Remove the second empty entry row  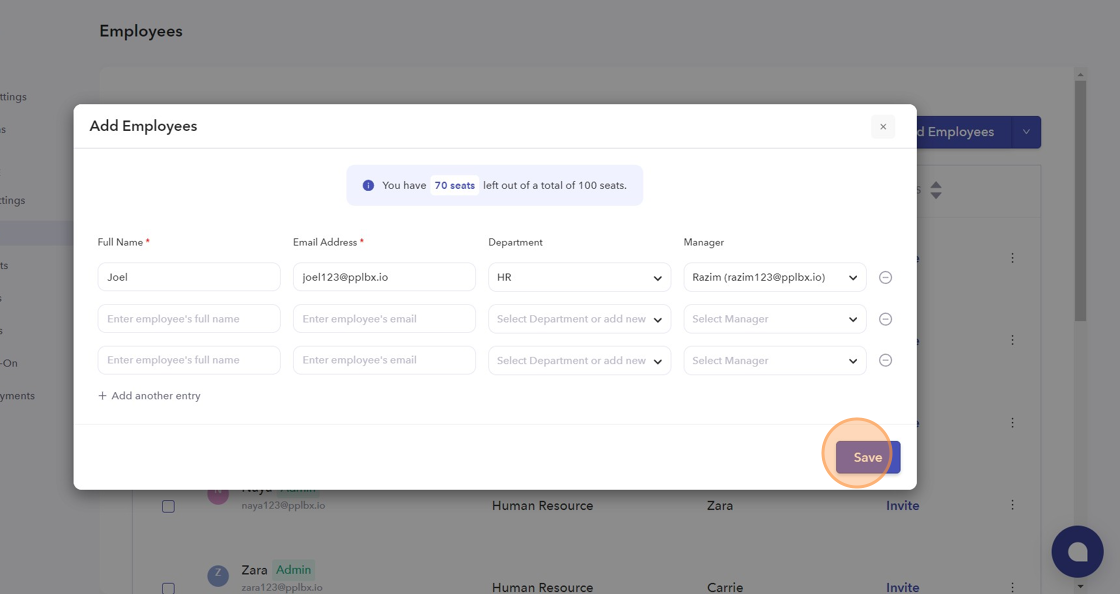pyautogui.click(x=885, y=319)
